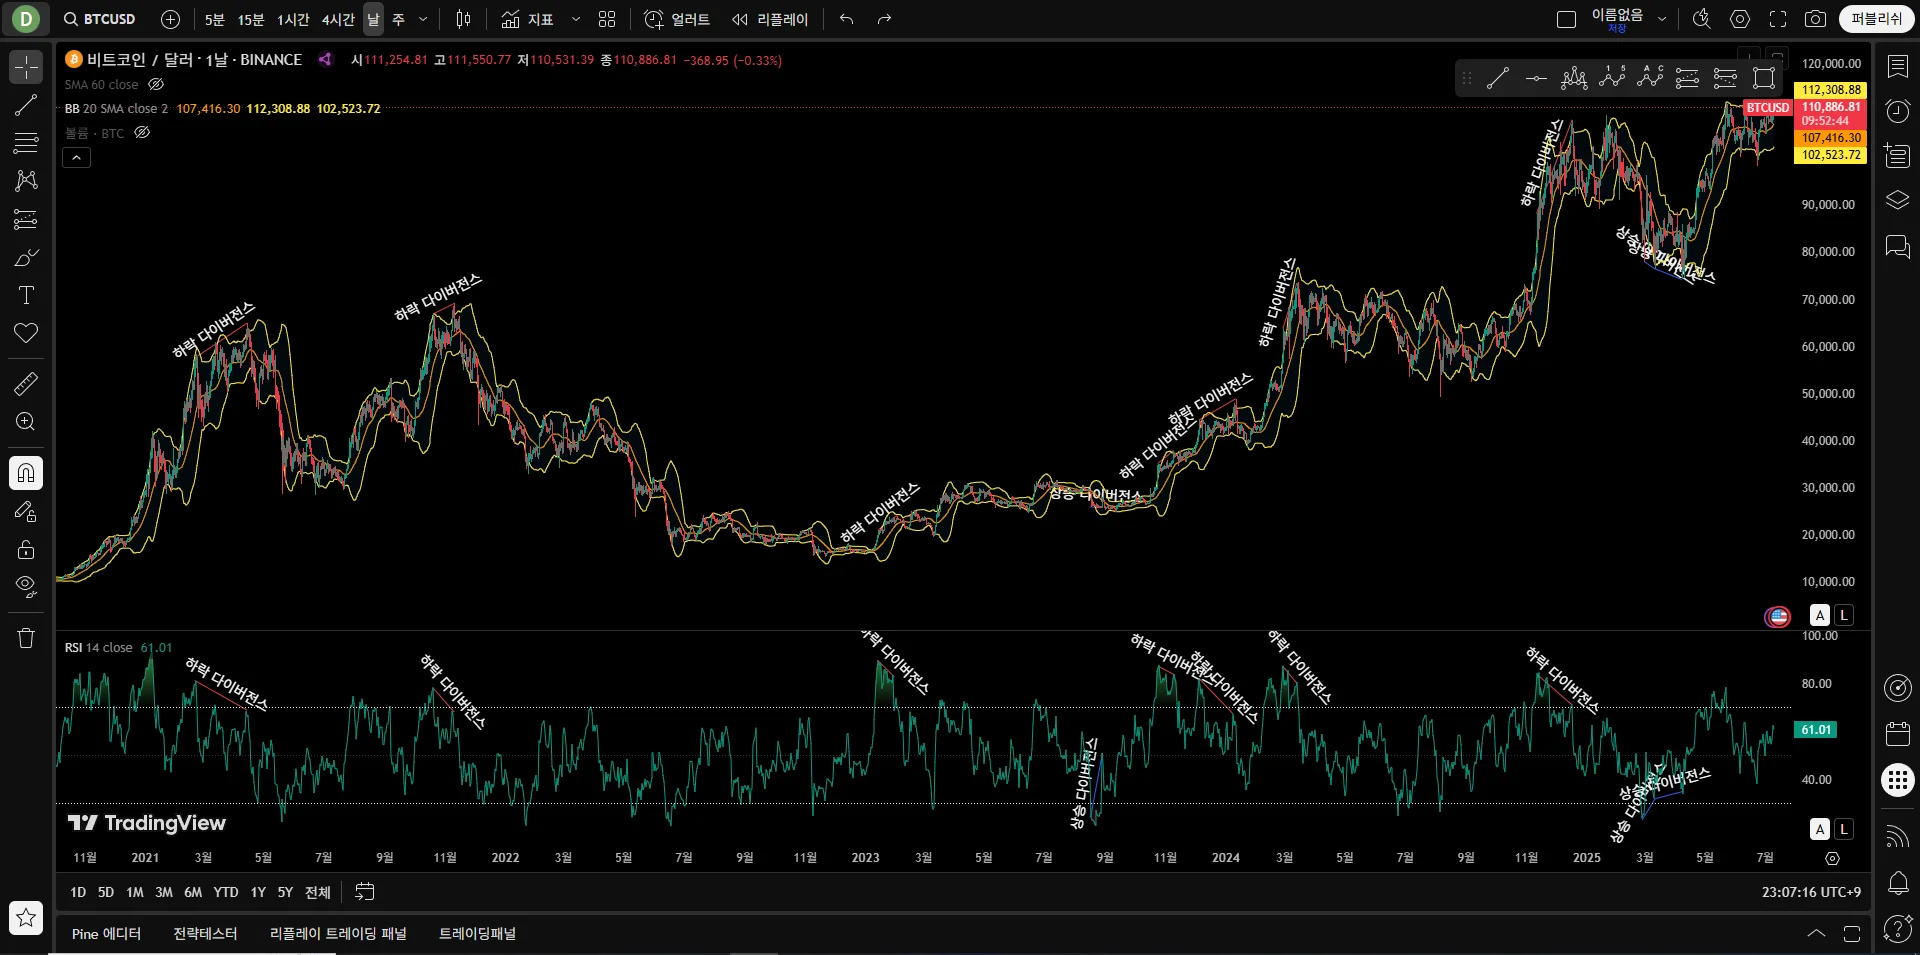
Task: Open the Pine editor tab
Action: pos(106,933)
